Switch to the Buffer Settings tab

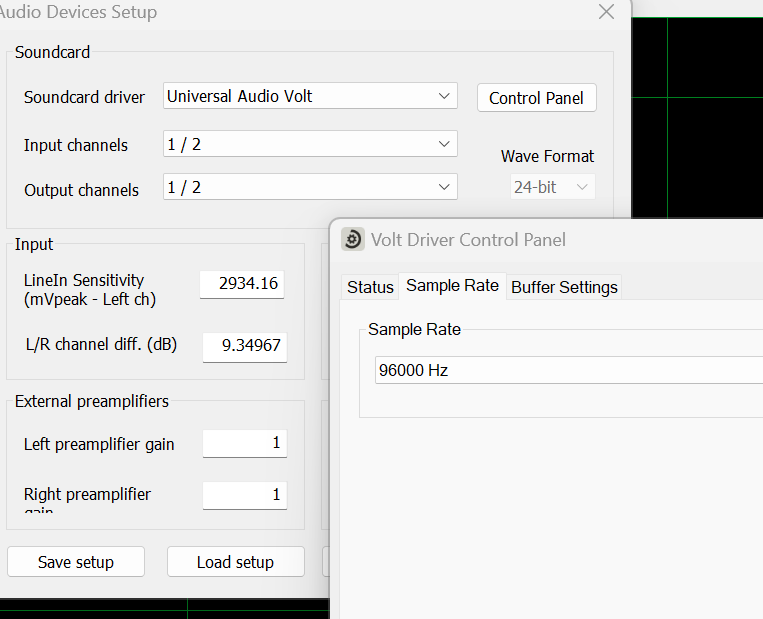(x=564, y=287)
